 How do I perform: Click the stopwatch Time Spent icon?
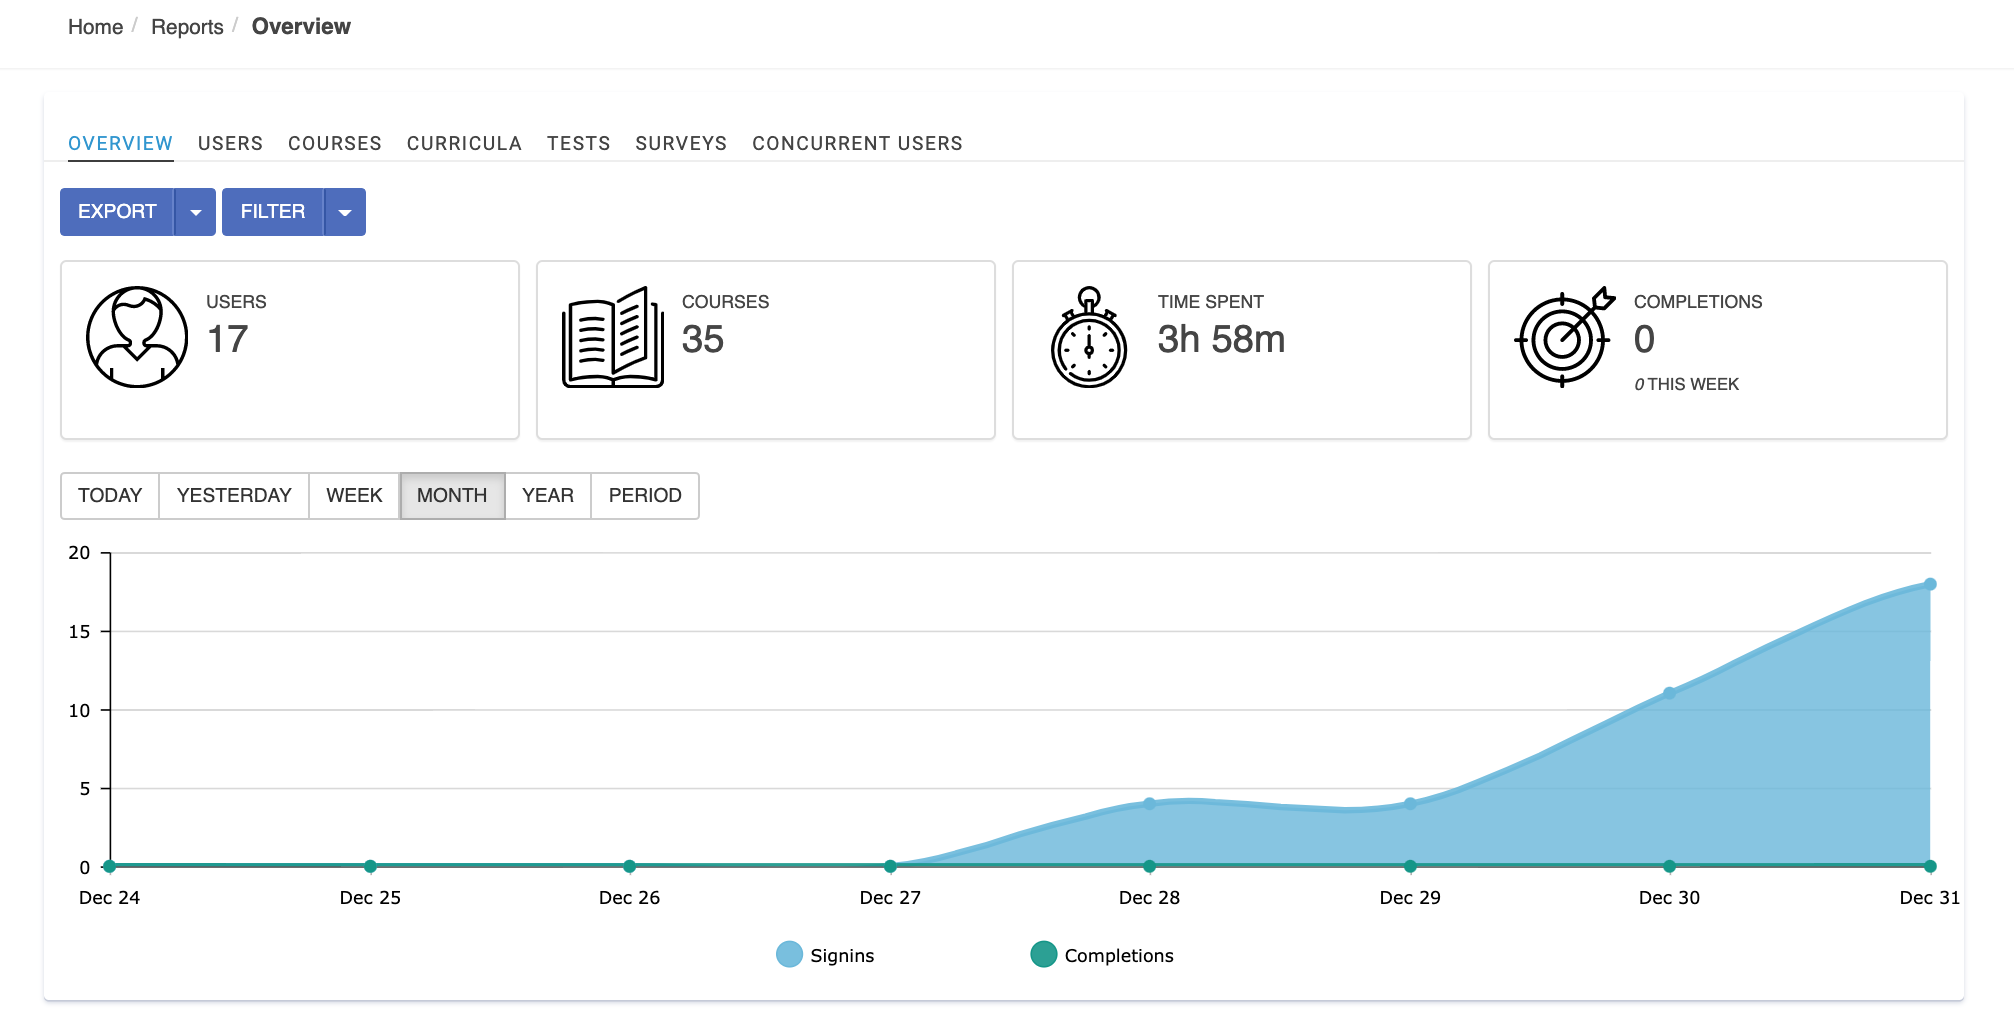pyautogui.click(x=1089, y=337)
